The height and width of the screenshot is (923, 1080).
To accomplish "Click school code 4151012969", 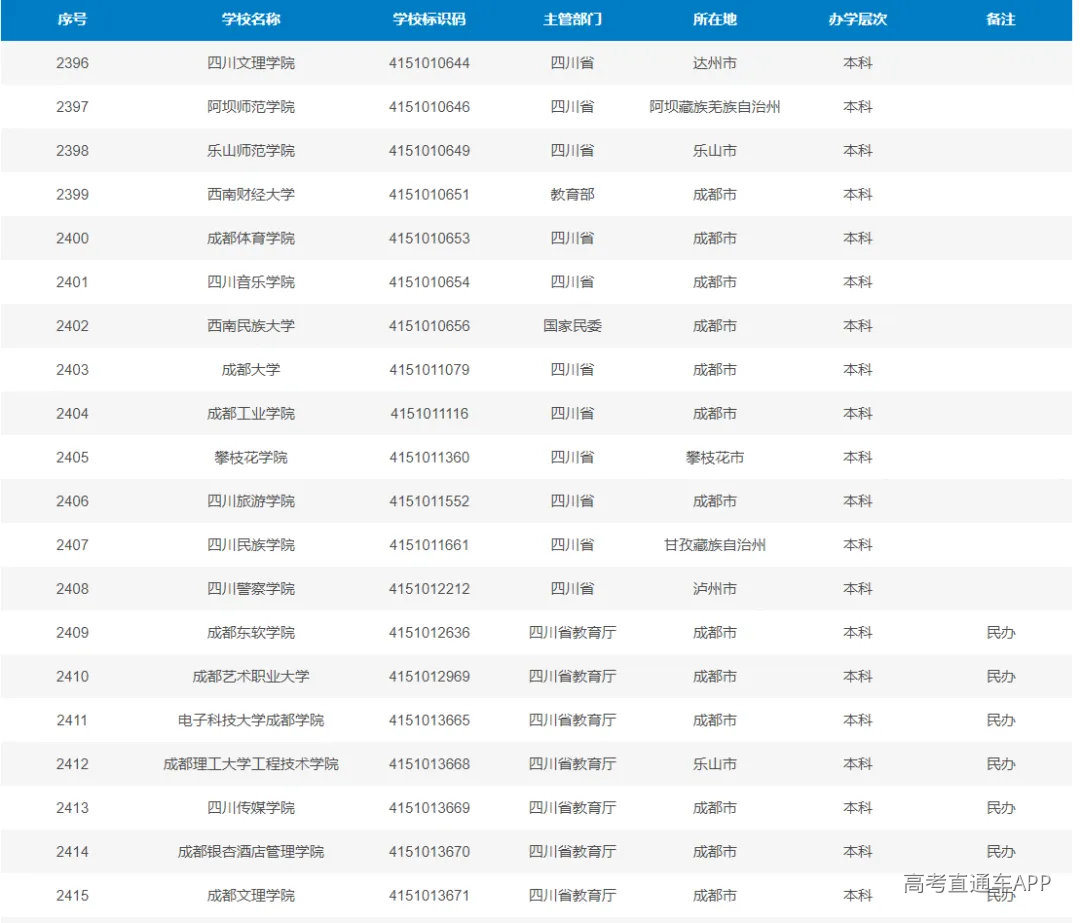I will pos(429,676).
